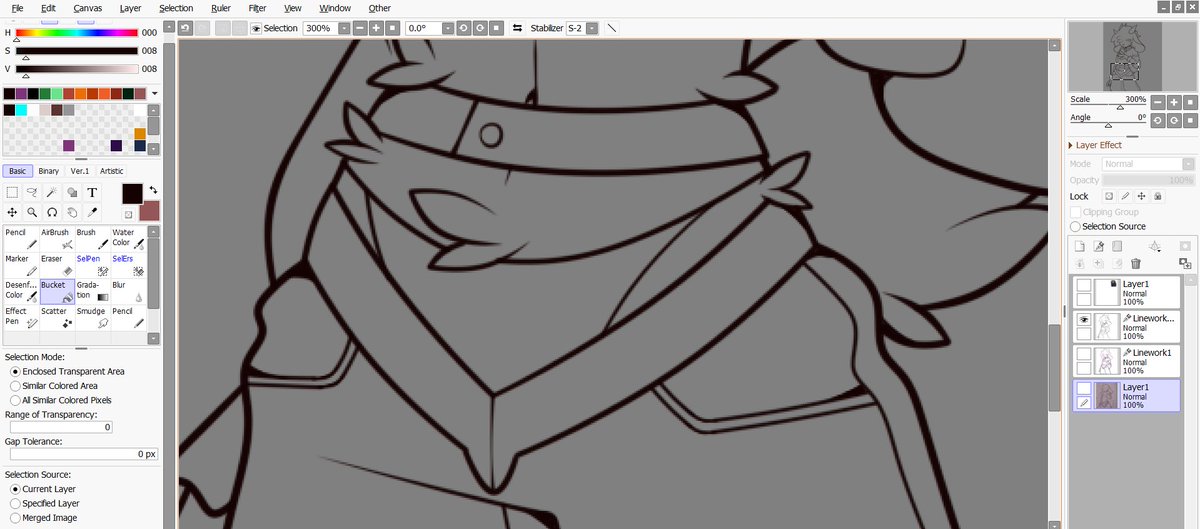Select the Text tool

[92, 192]
